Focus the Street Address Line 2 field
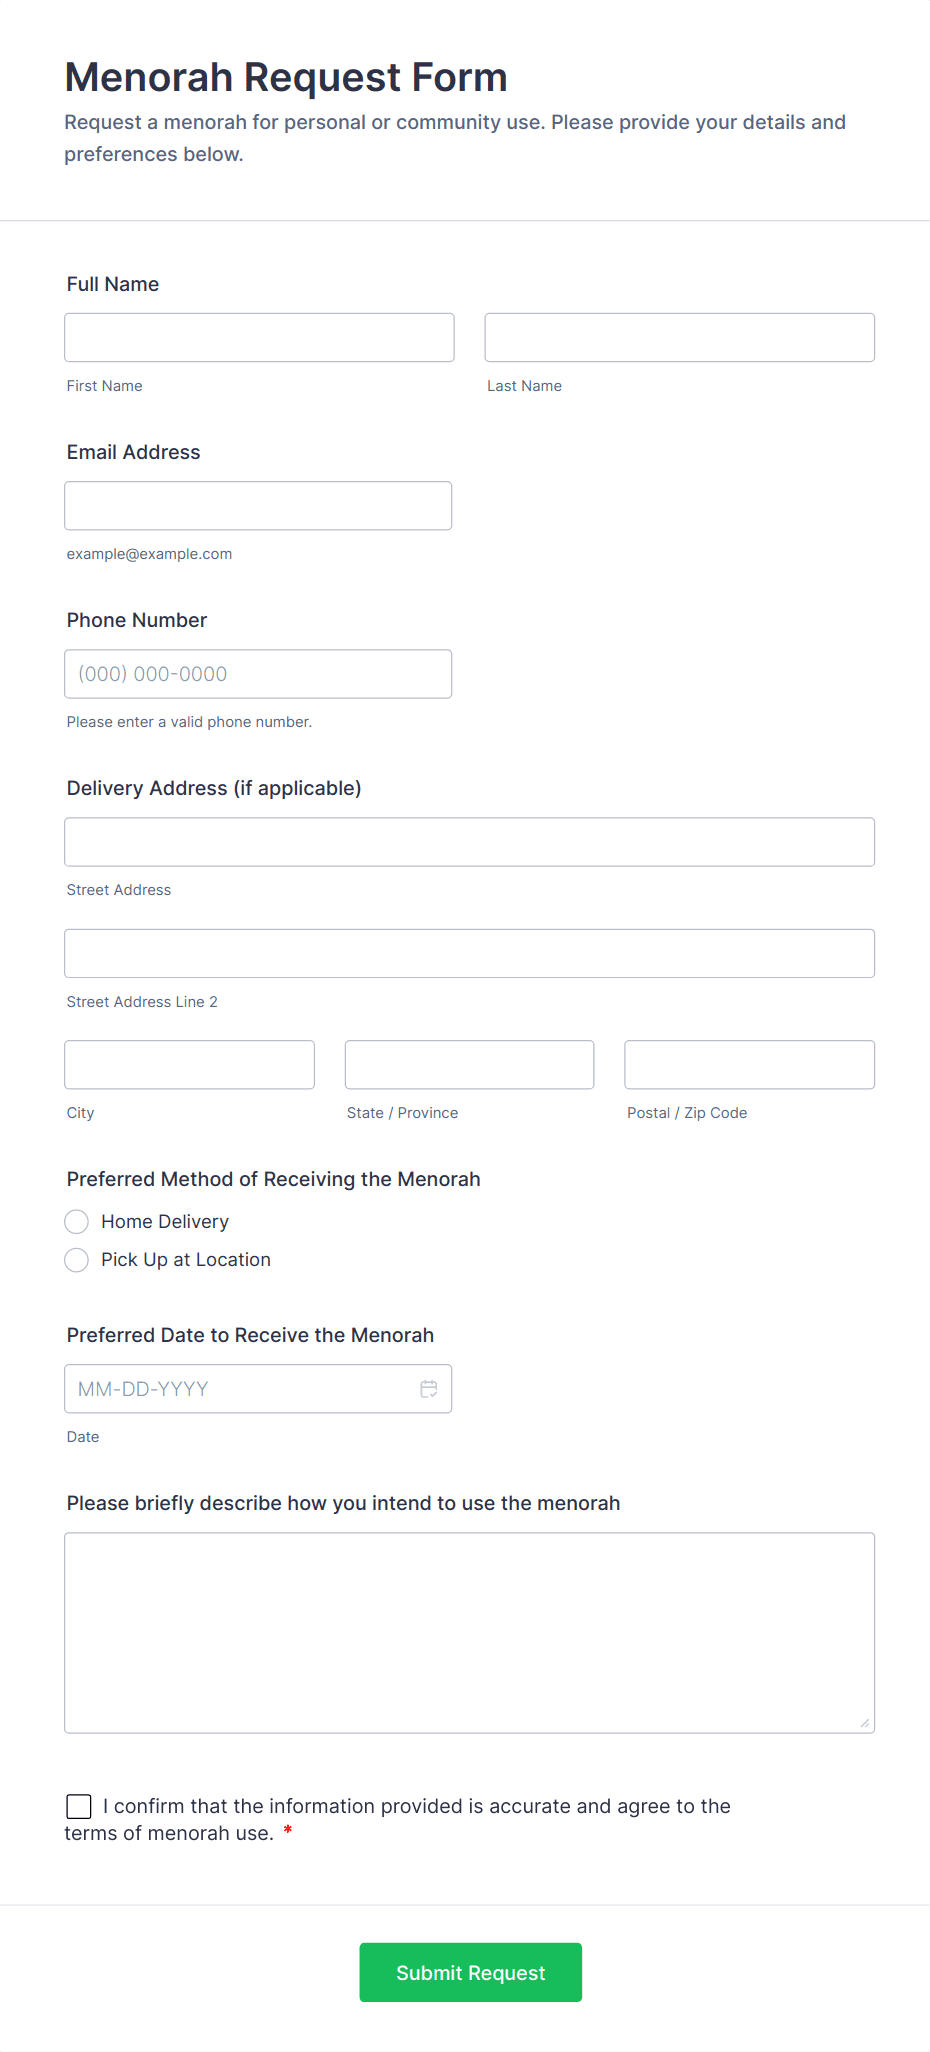 469,954
